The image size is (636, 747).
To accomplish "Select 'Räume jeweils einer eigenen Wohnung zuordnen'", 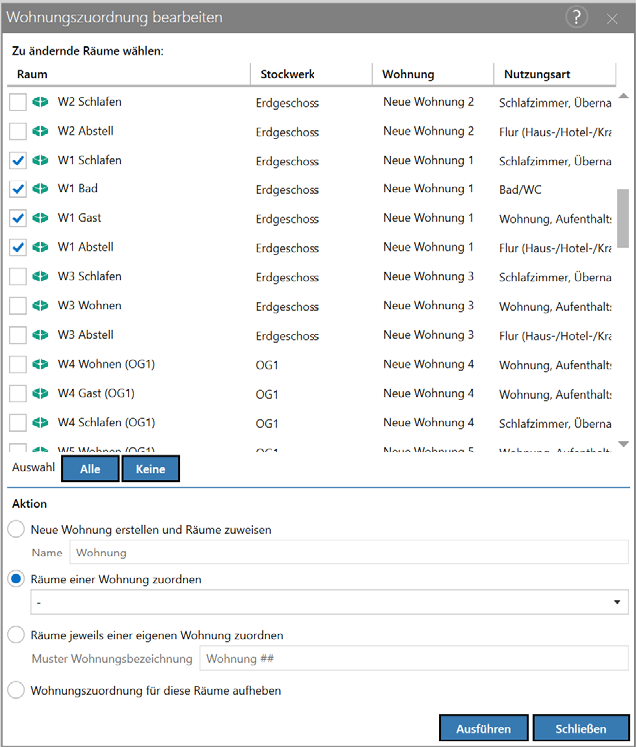I will (16, 635).
